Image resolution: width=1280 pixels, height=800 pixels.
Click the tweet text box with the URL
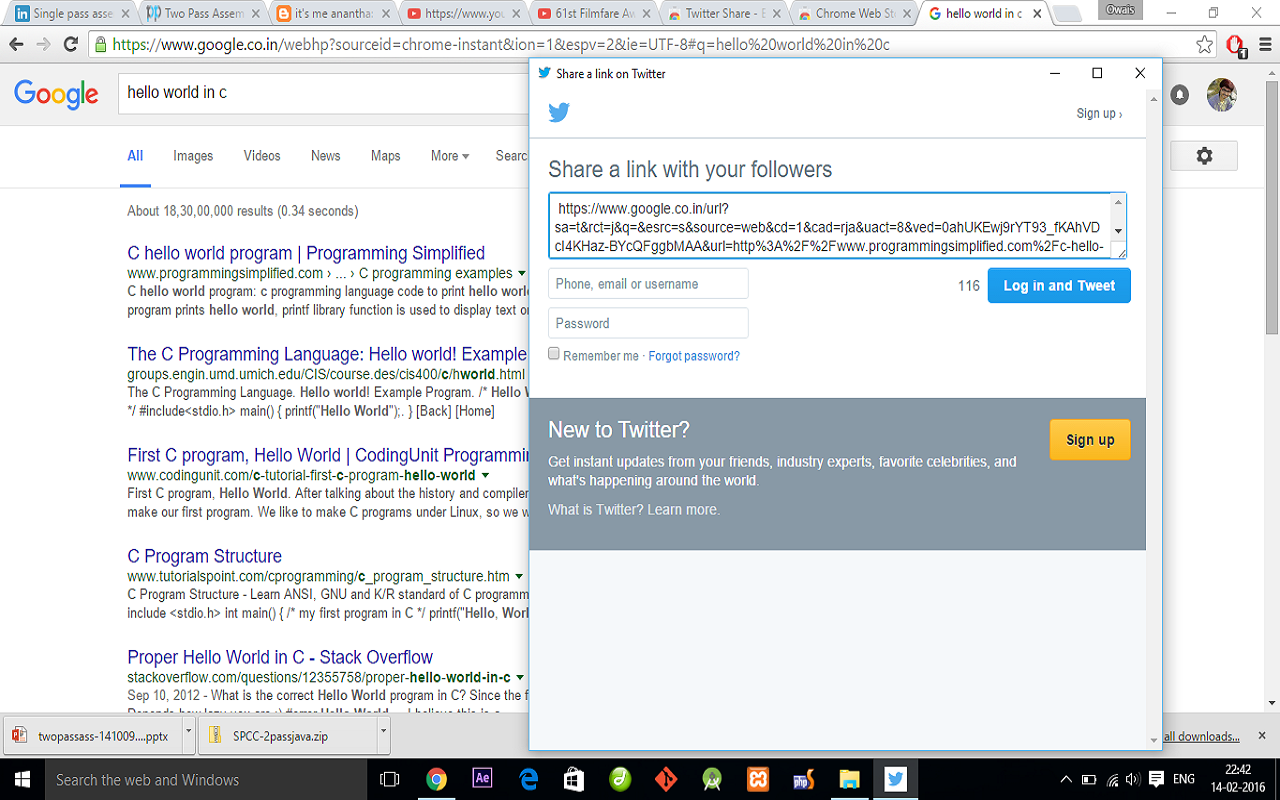pyautogui.click(x=837, y=226)
